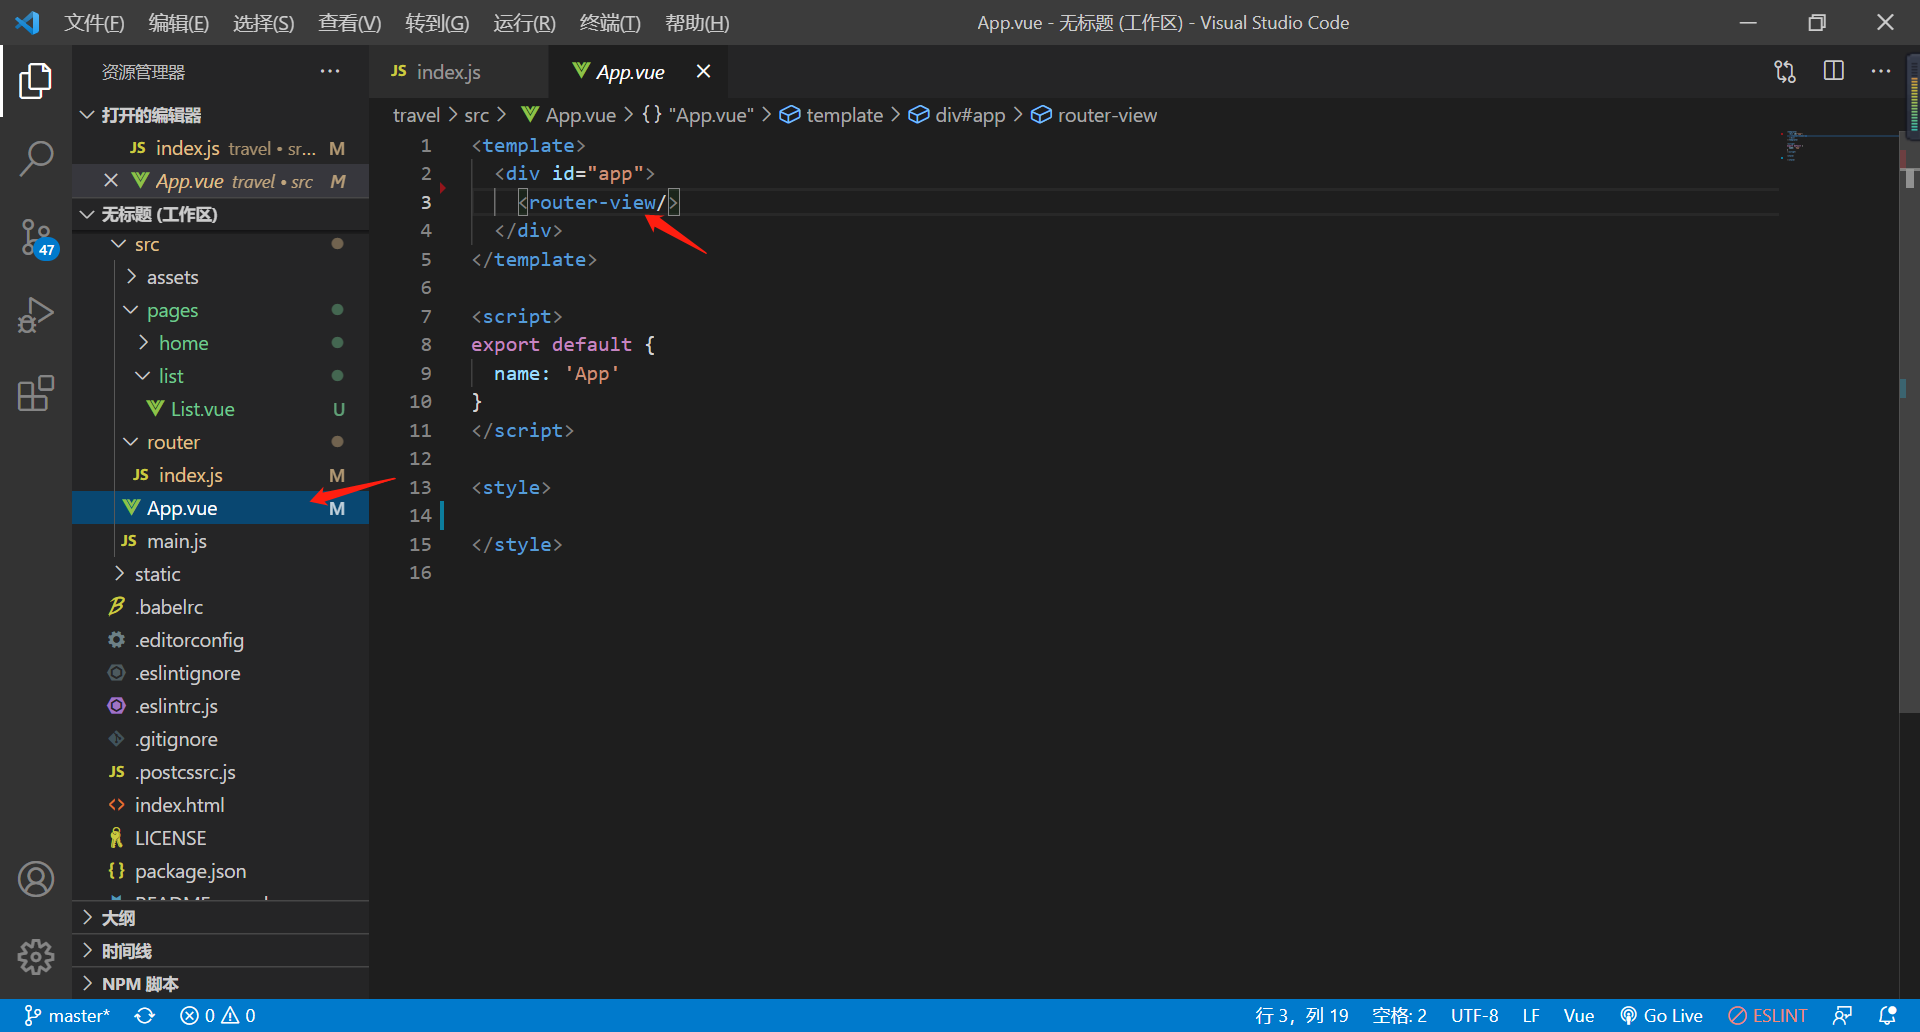The height and width of the screenshot is (1032, 1920).
Task: Split the editor to the right
Action: click(x=1833, y=71)
